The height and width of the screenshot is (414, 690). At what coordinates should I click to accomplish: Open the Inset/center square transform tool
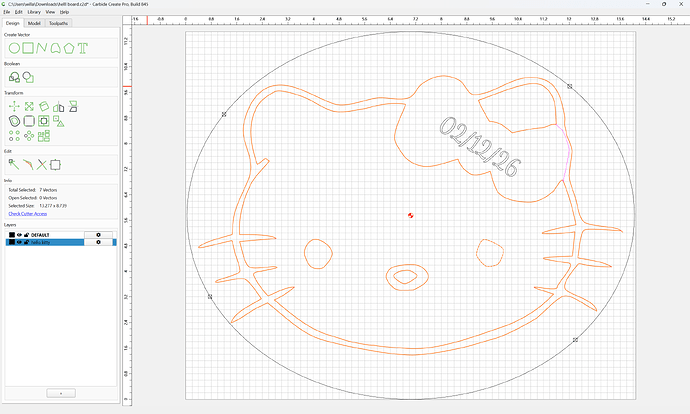pyautogui.click(x=44, y=121)
